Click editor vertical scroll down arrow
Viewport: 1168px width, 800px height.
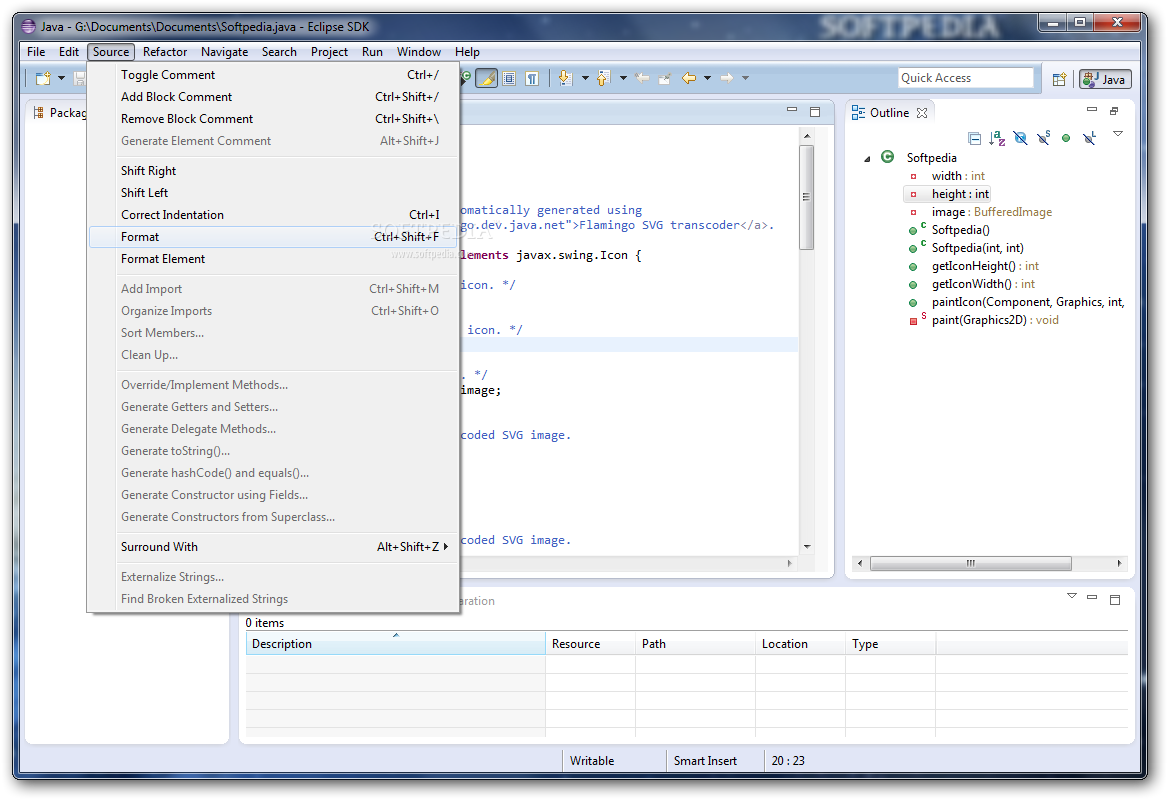(807, 547)
